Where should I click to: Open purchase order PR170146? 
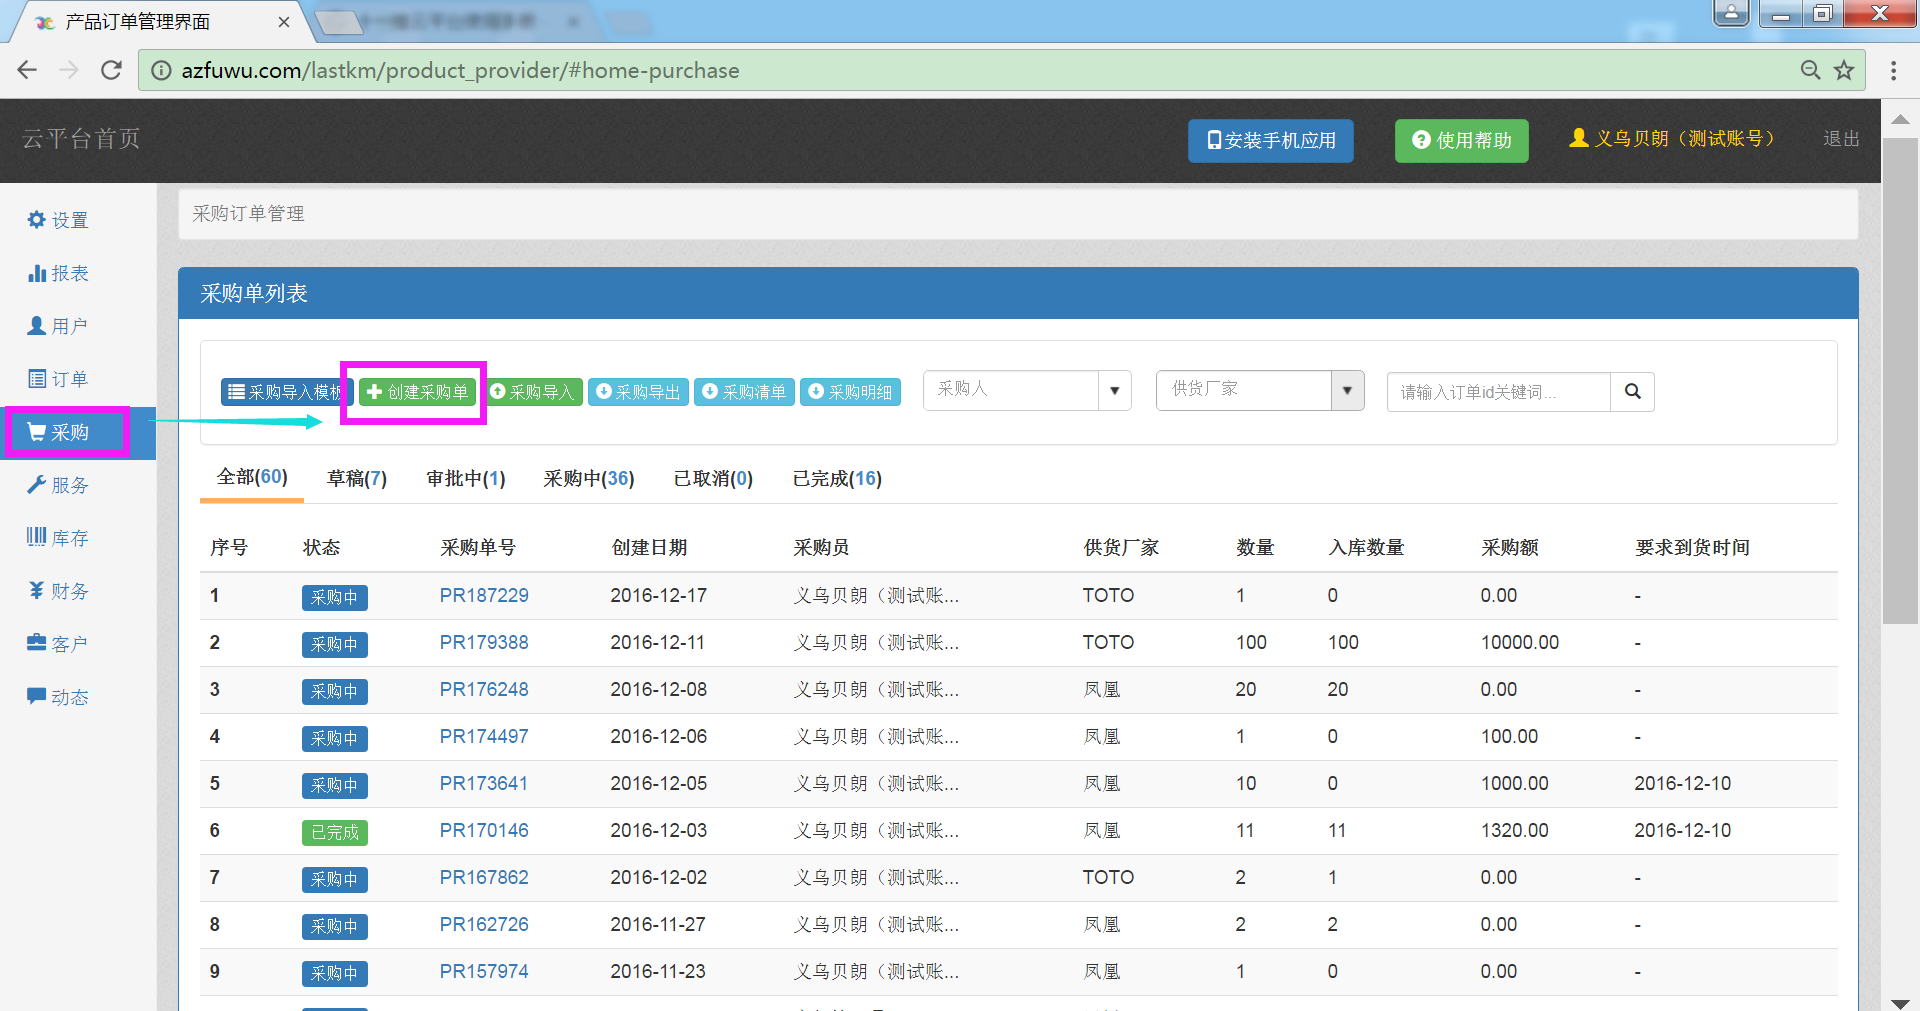click(484, 831)
